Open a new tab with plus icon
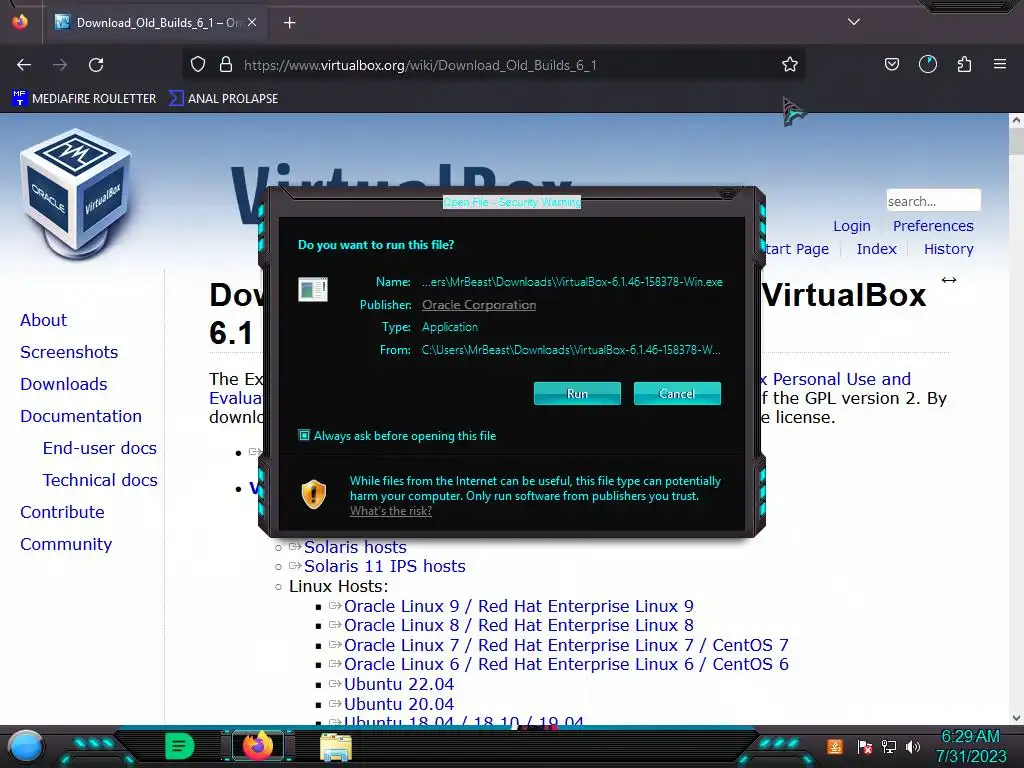The width and height of the screenshot is (1024, 768). [x=289, y=23]
